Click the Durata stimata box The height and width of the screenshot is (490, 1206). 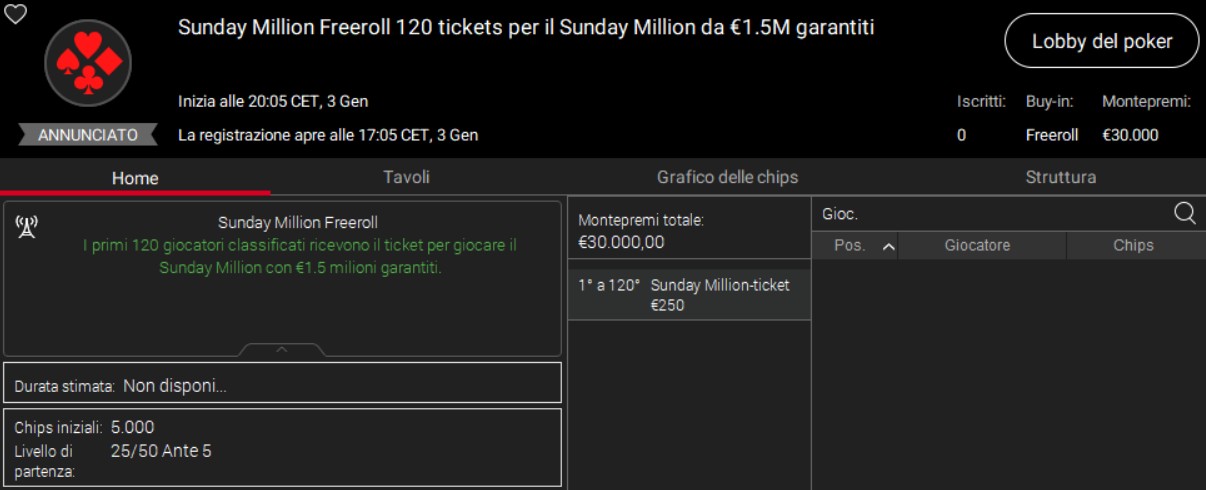point(282,385)
